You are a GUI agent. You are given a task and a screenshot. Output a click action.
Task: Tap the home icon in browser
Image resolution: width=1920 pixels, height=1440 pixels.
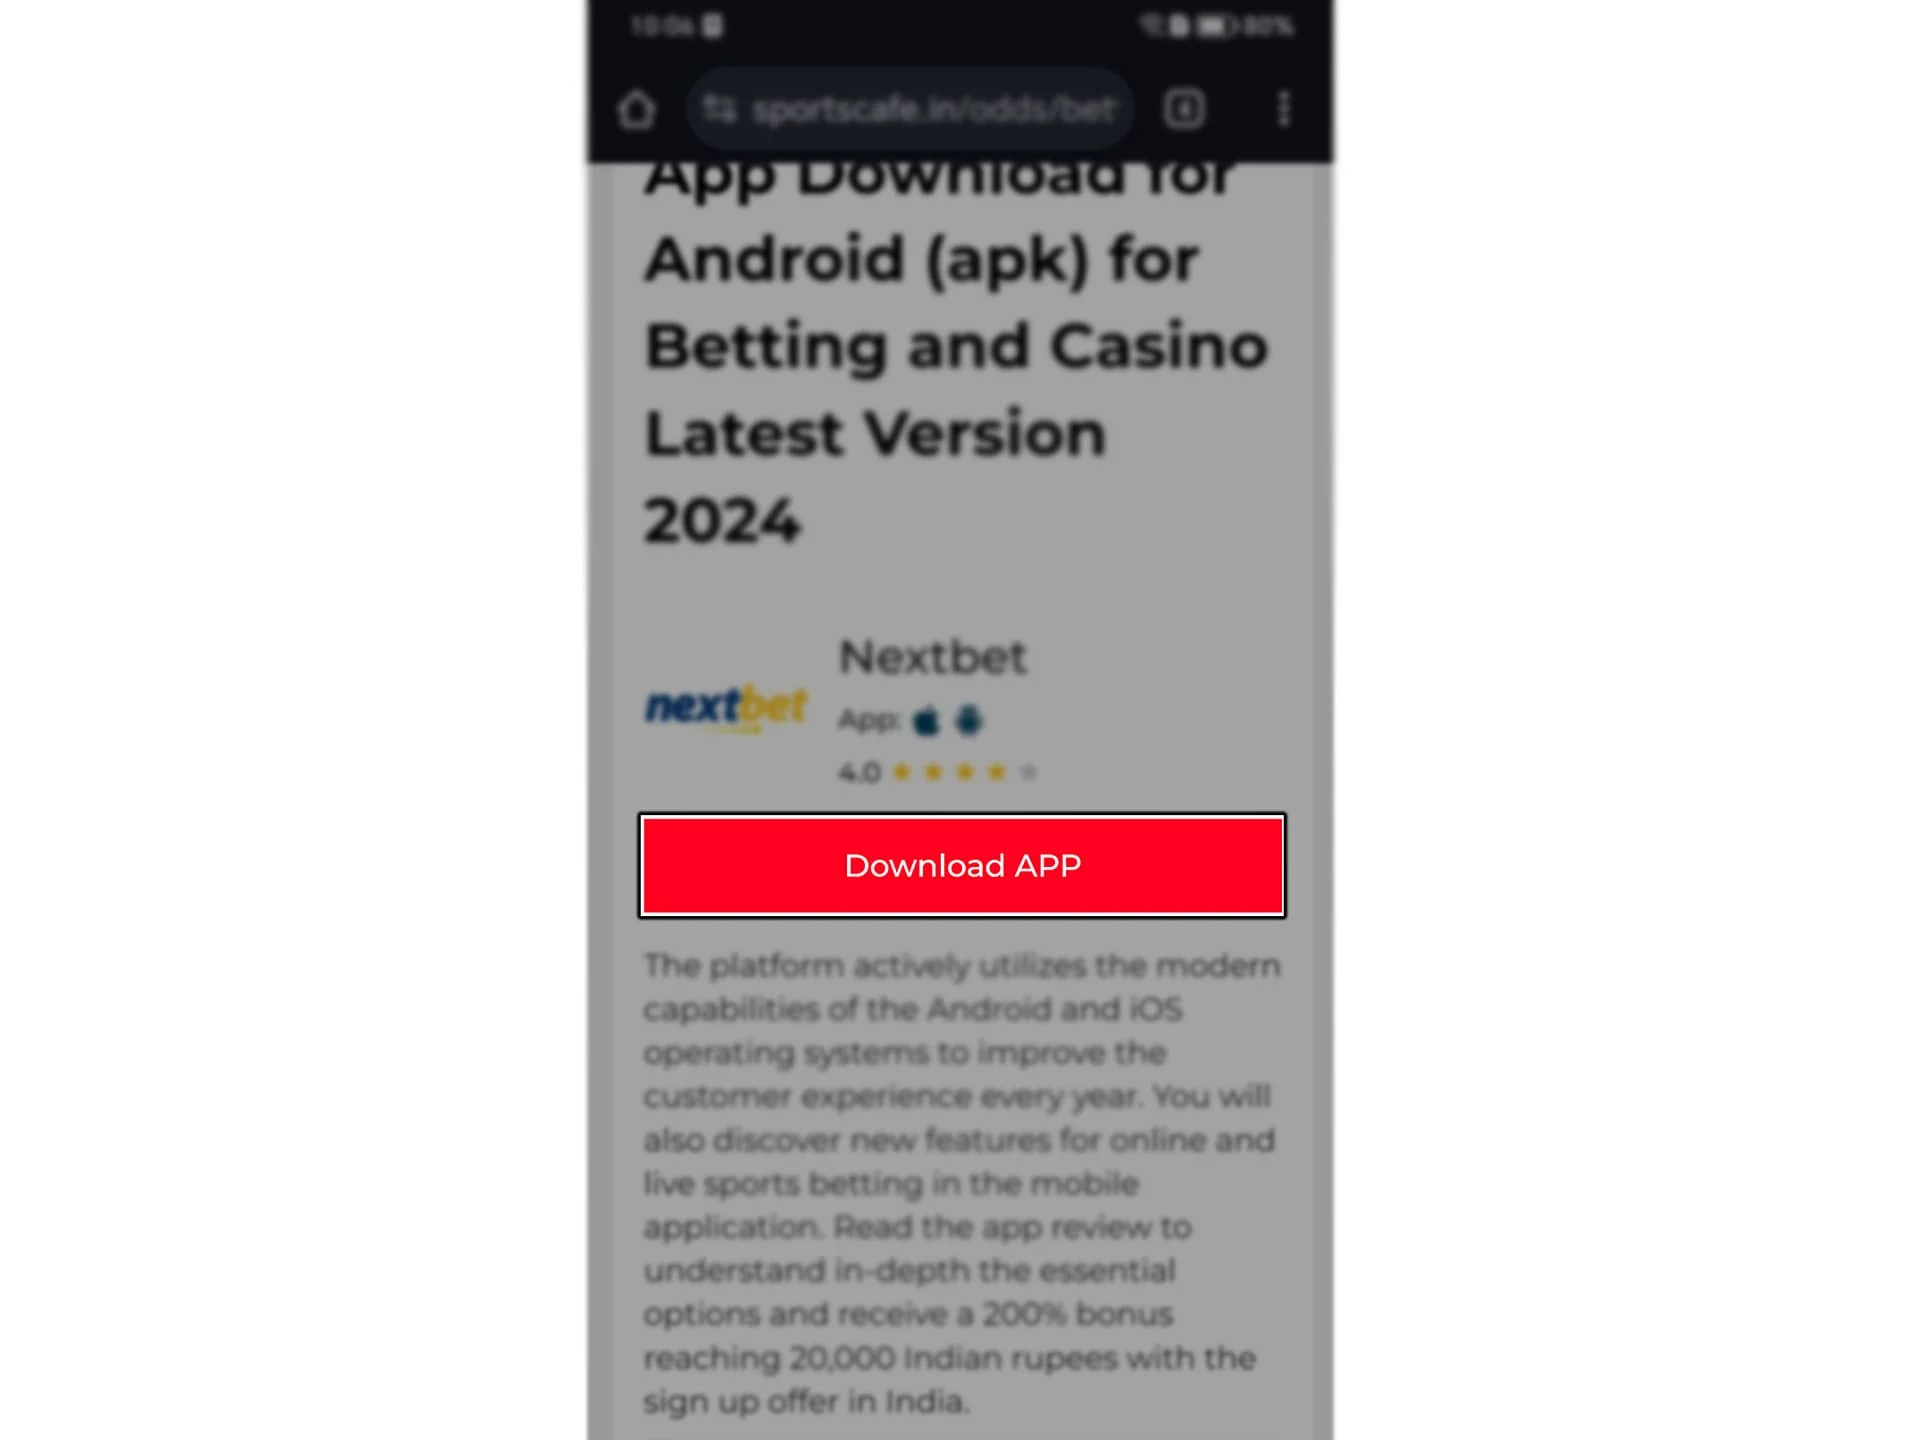click(636, 109)
